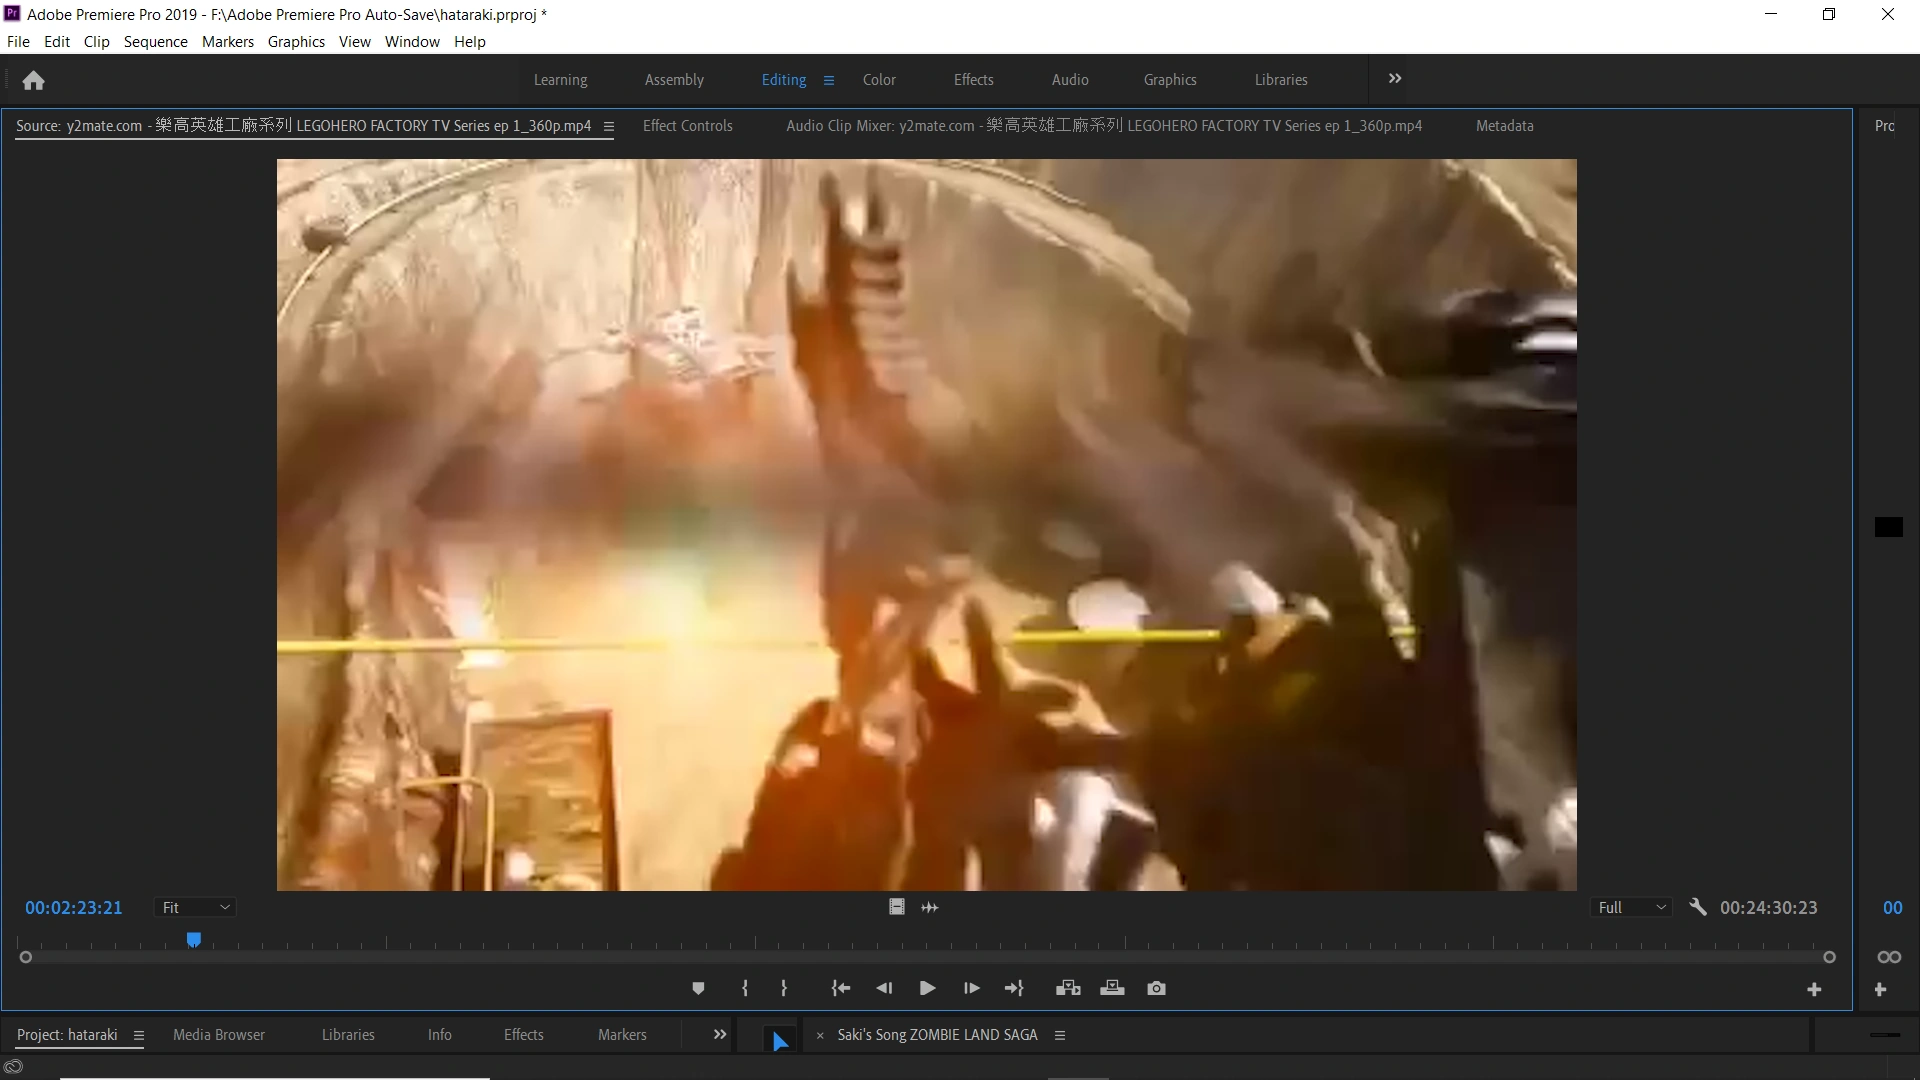This screenshot has height=1080, width=1920.
Task: Go to the Home screen icon
Action: click(33, 80)
